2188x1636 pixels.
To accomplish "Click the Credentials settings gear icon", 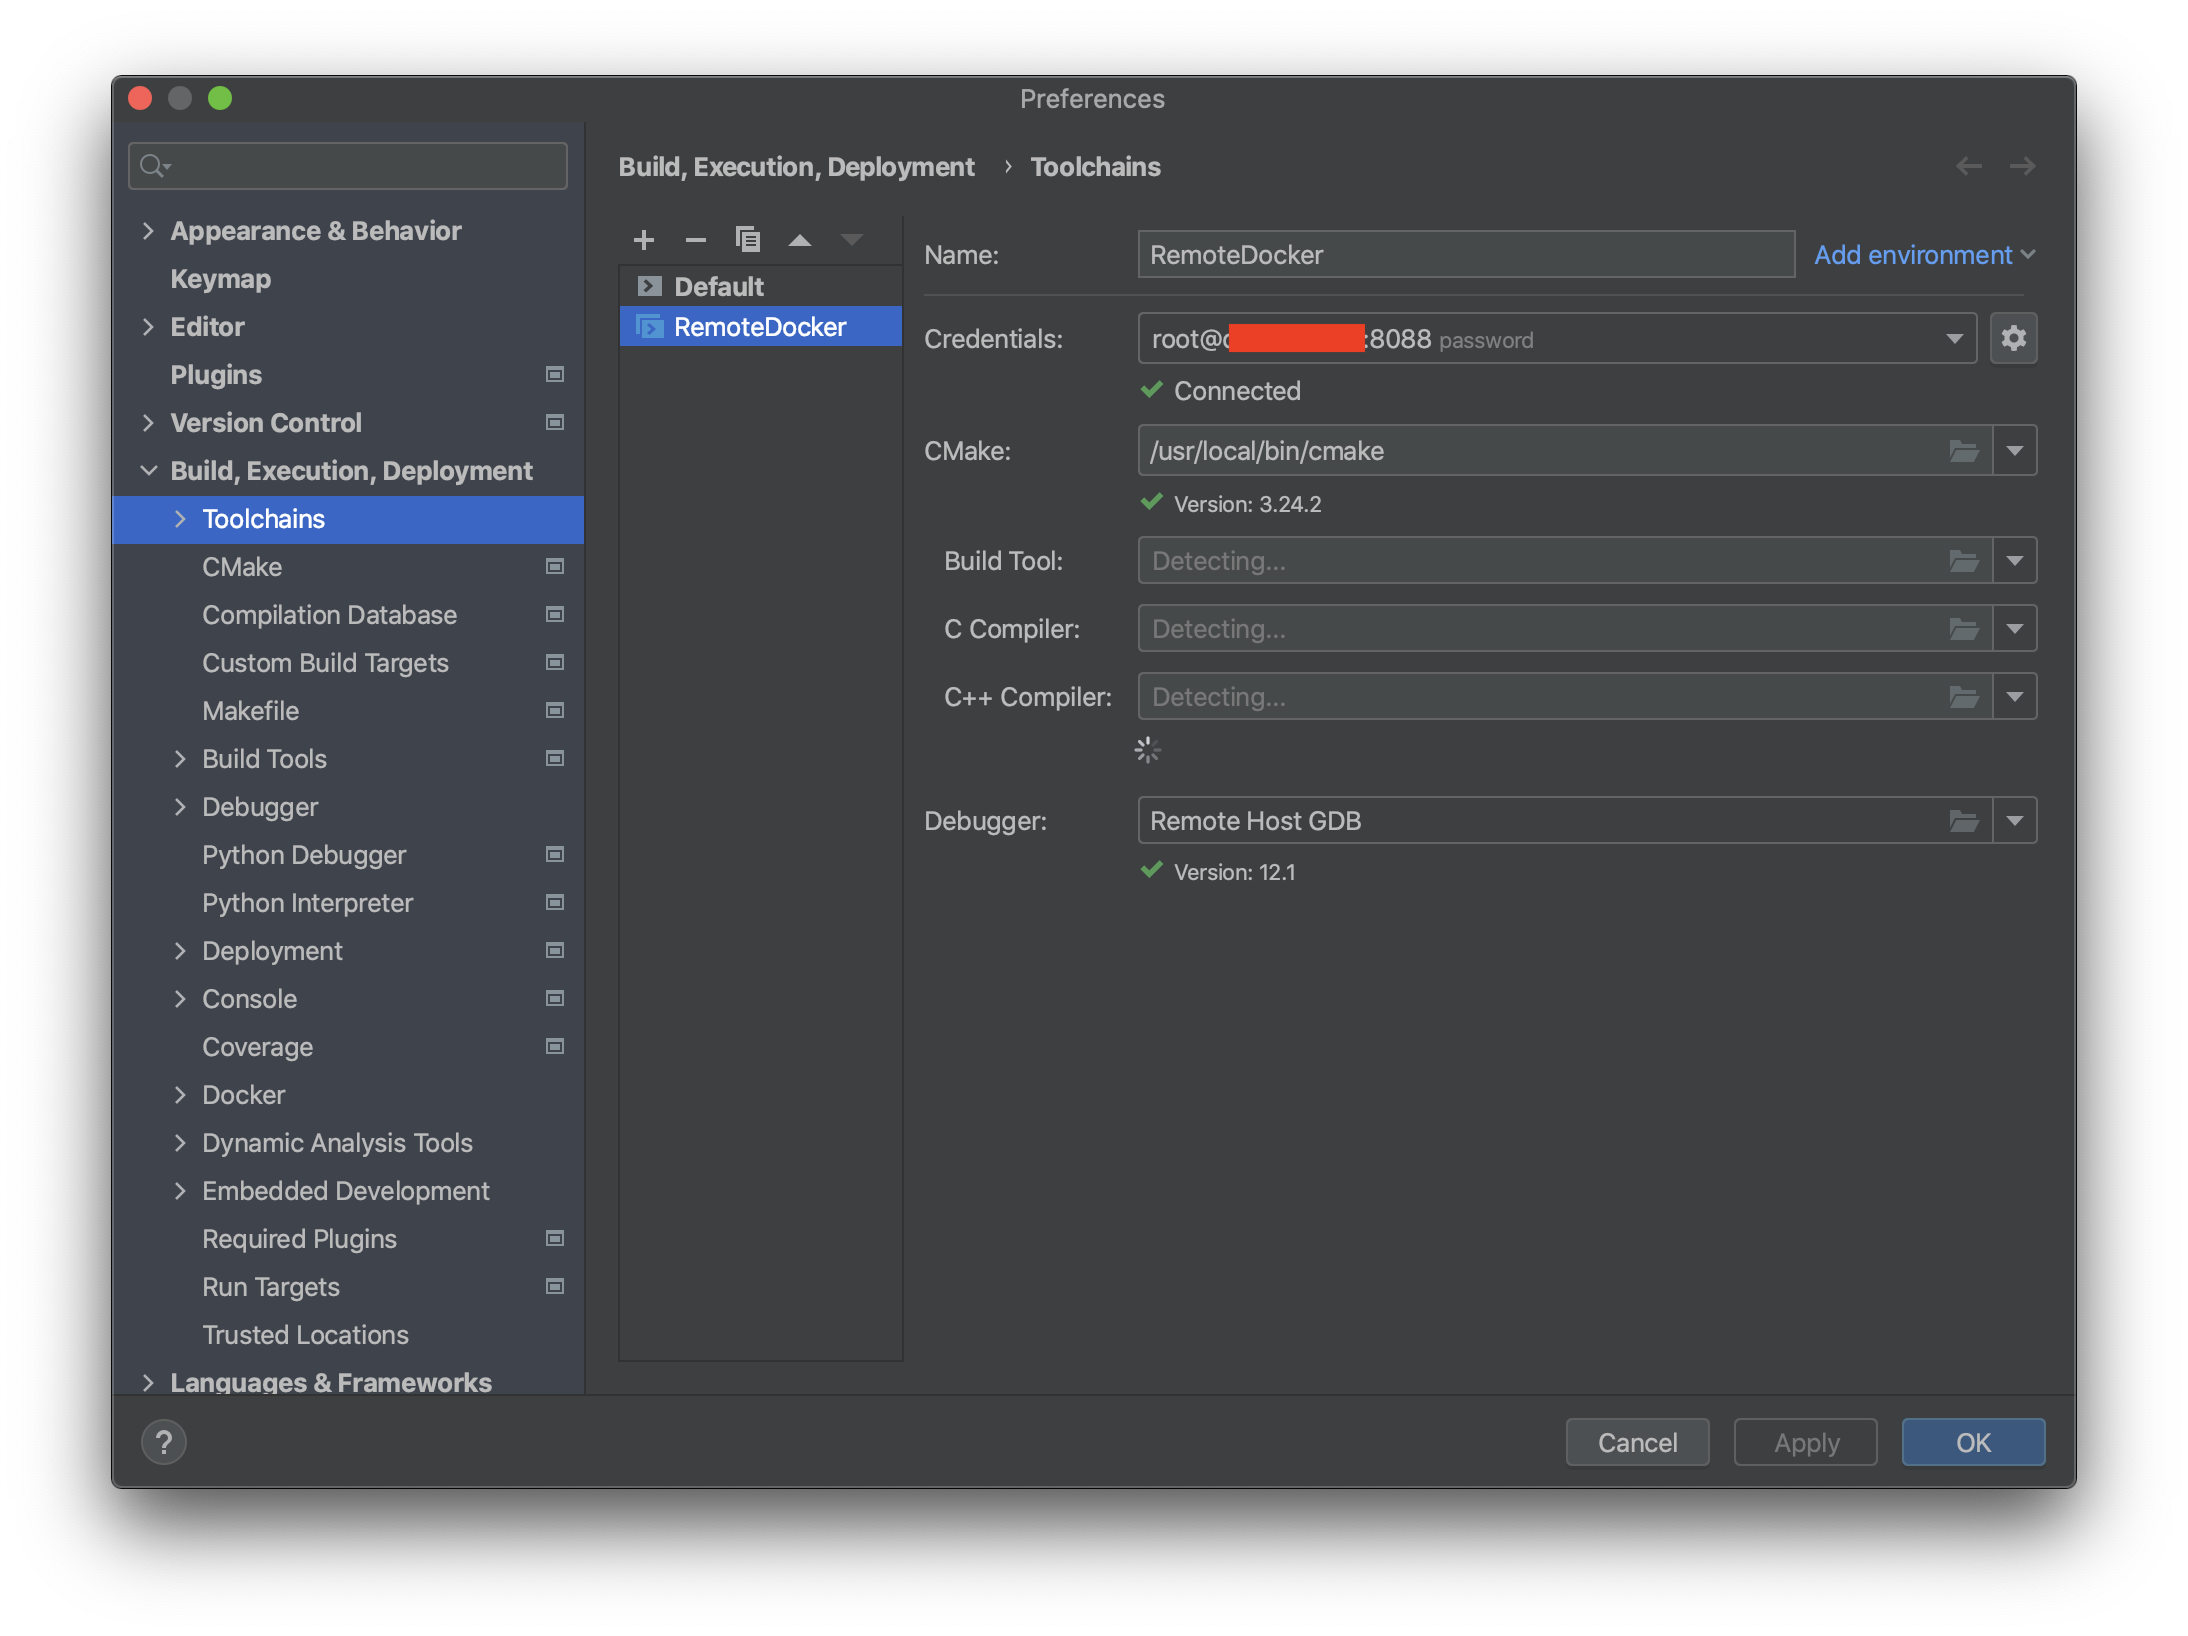I will [x=2013, y=339].
